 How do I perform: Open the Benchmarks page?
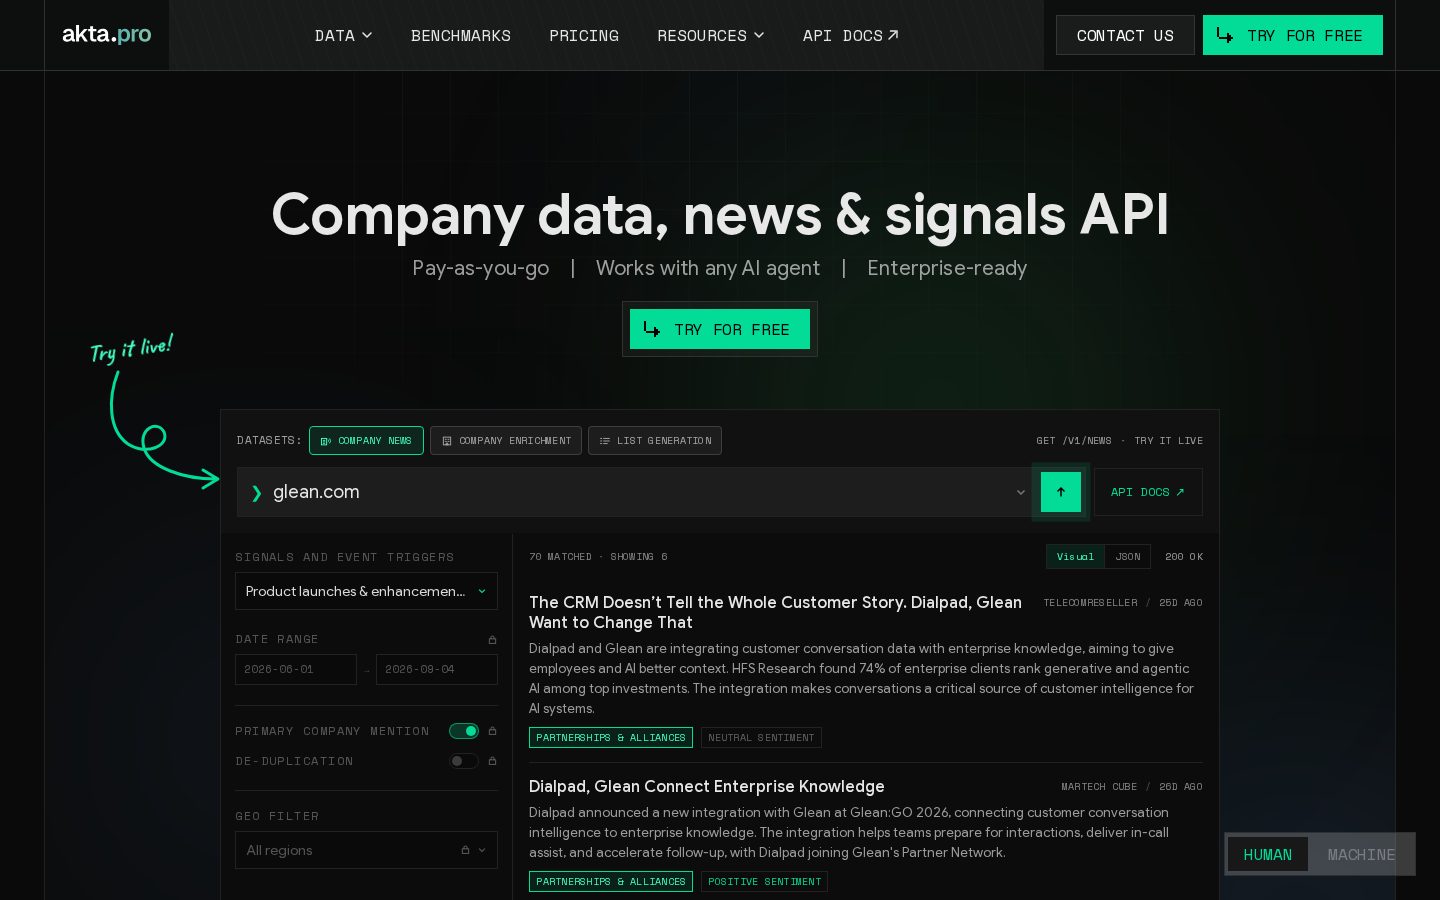461,35
